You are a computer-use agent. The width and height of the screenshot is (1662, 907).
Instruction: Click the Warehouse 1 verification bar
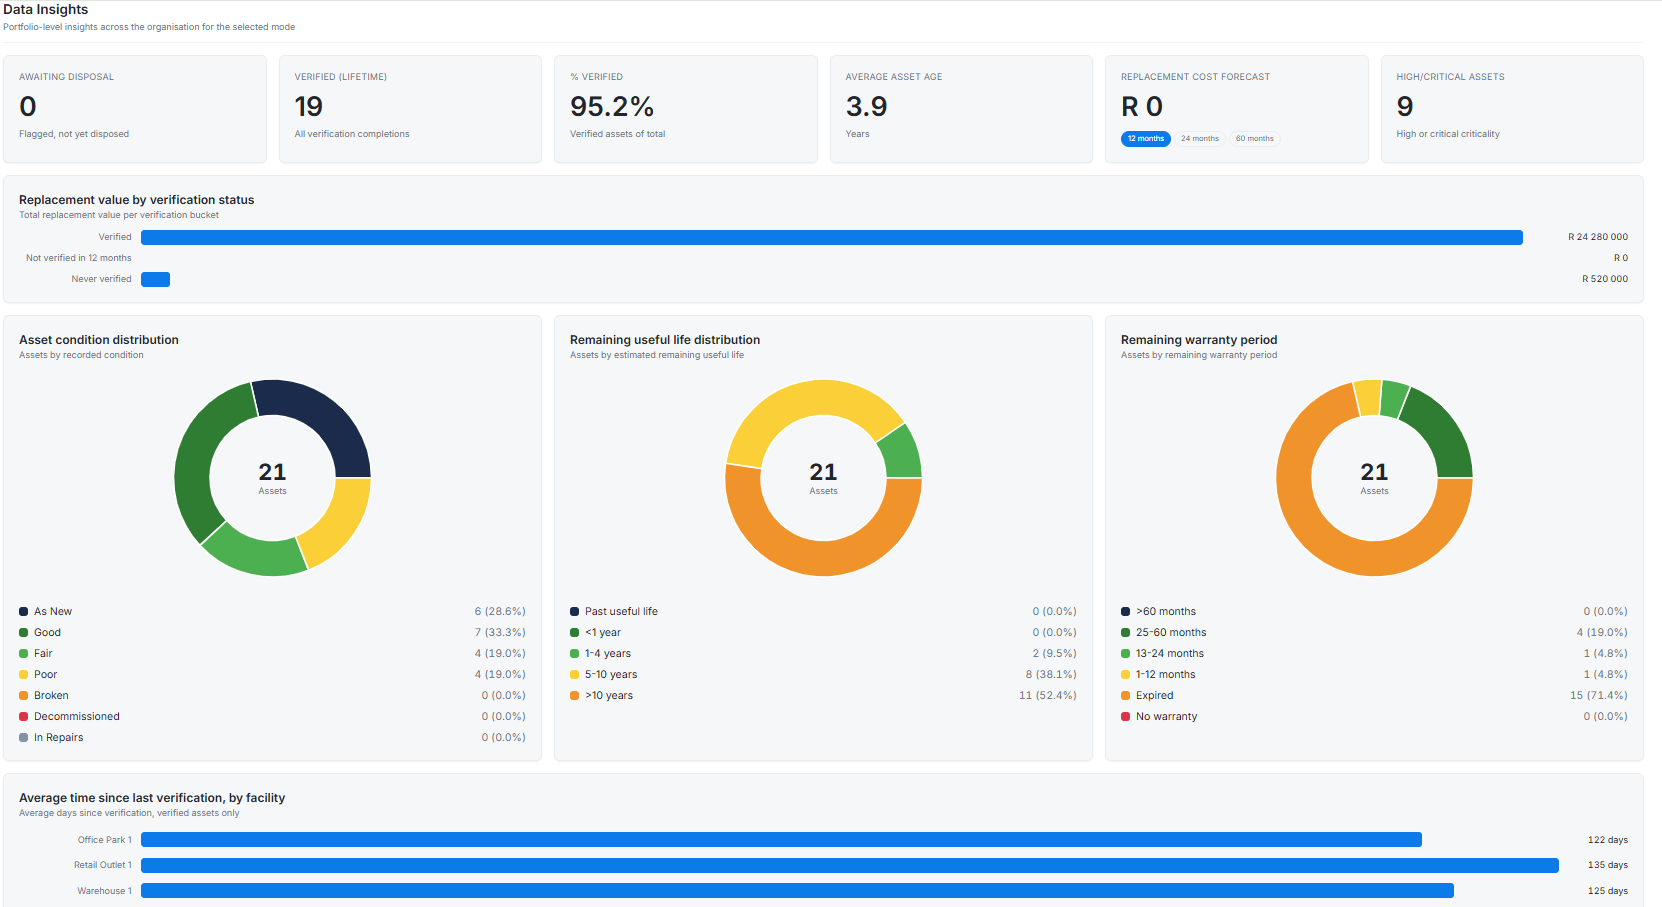[797, 891]
